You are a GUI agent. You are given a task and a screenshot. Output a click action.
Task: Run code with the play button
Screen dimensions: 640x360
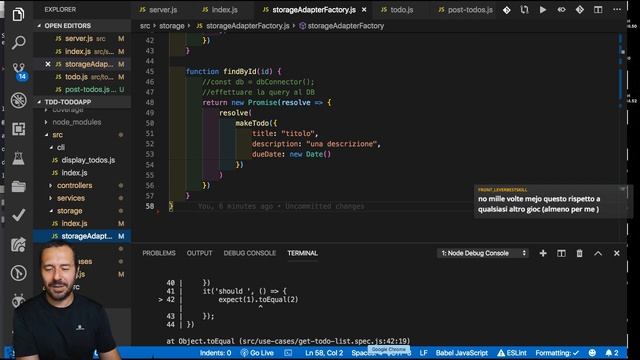(x=543, y=9)
